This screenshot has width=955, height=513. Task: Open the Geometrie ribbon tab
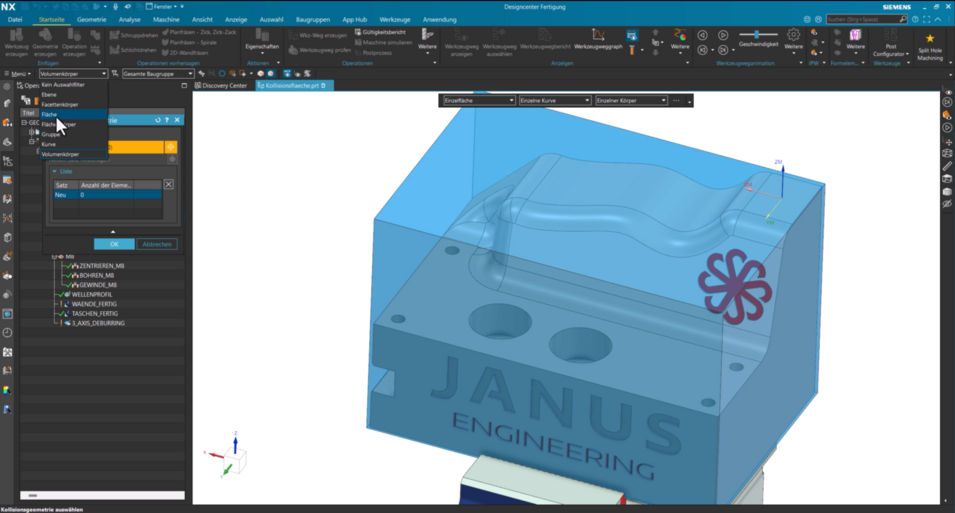coord(91,19)
